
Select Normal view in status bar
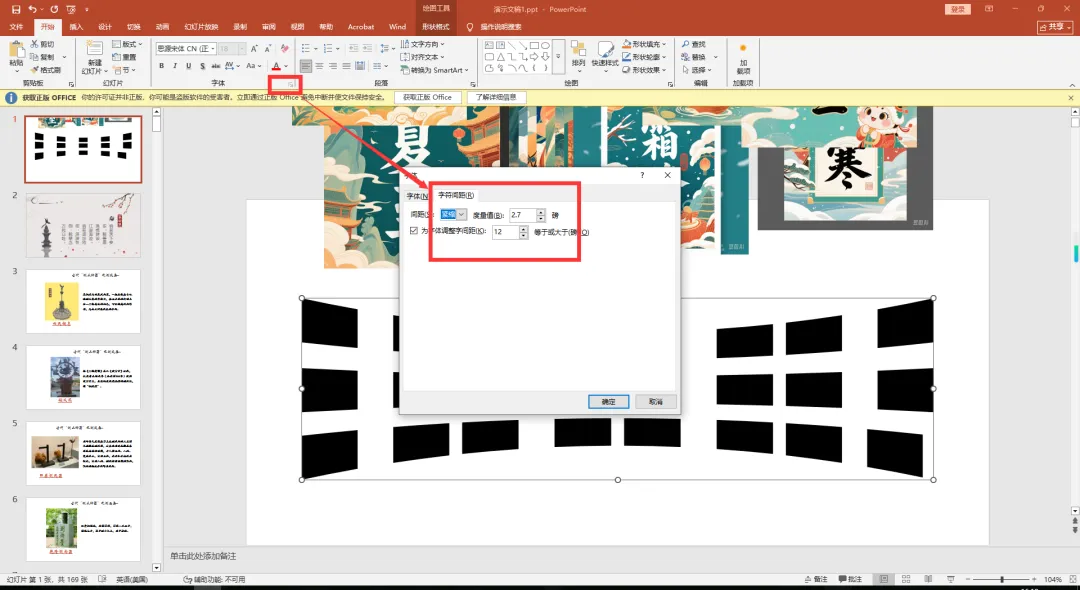(884, 579)
